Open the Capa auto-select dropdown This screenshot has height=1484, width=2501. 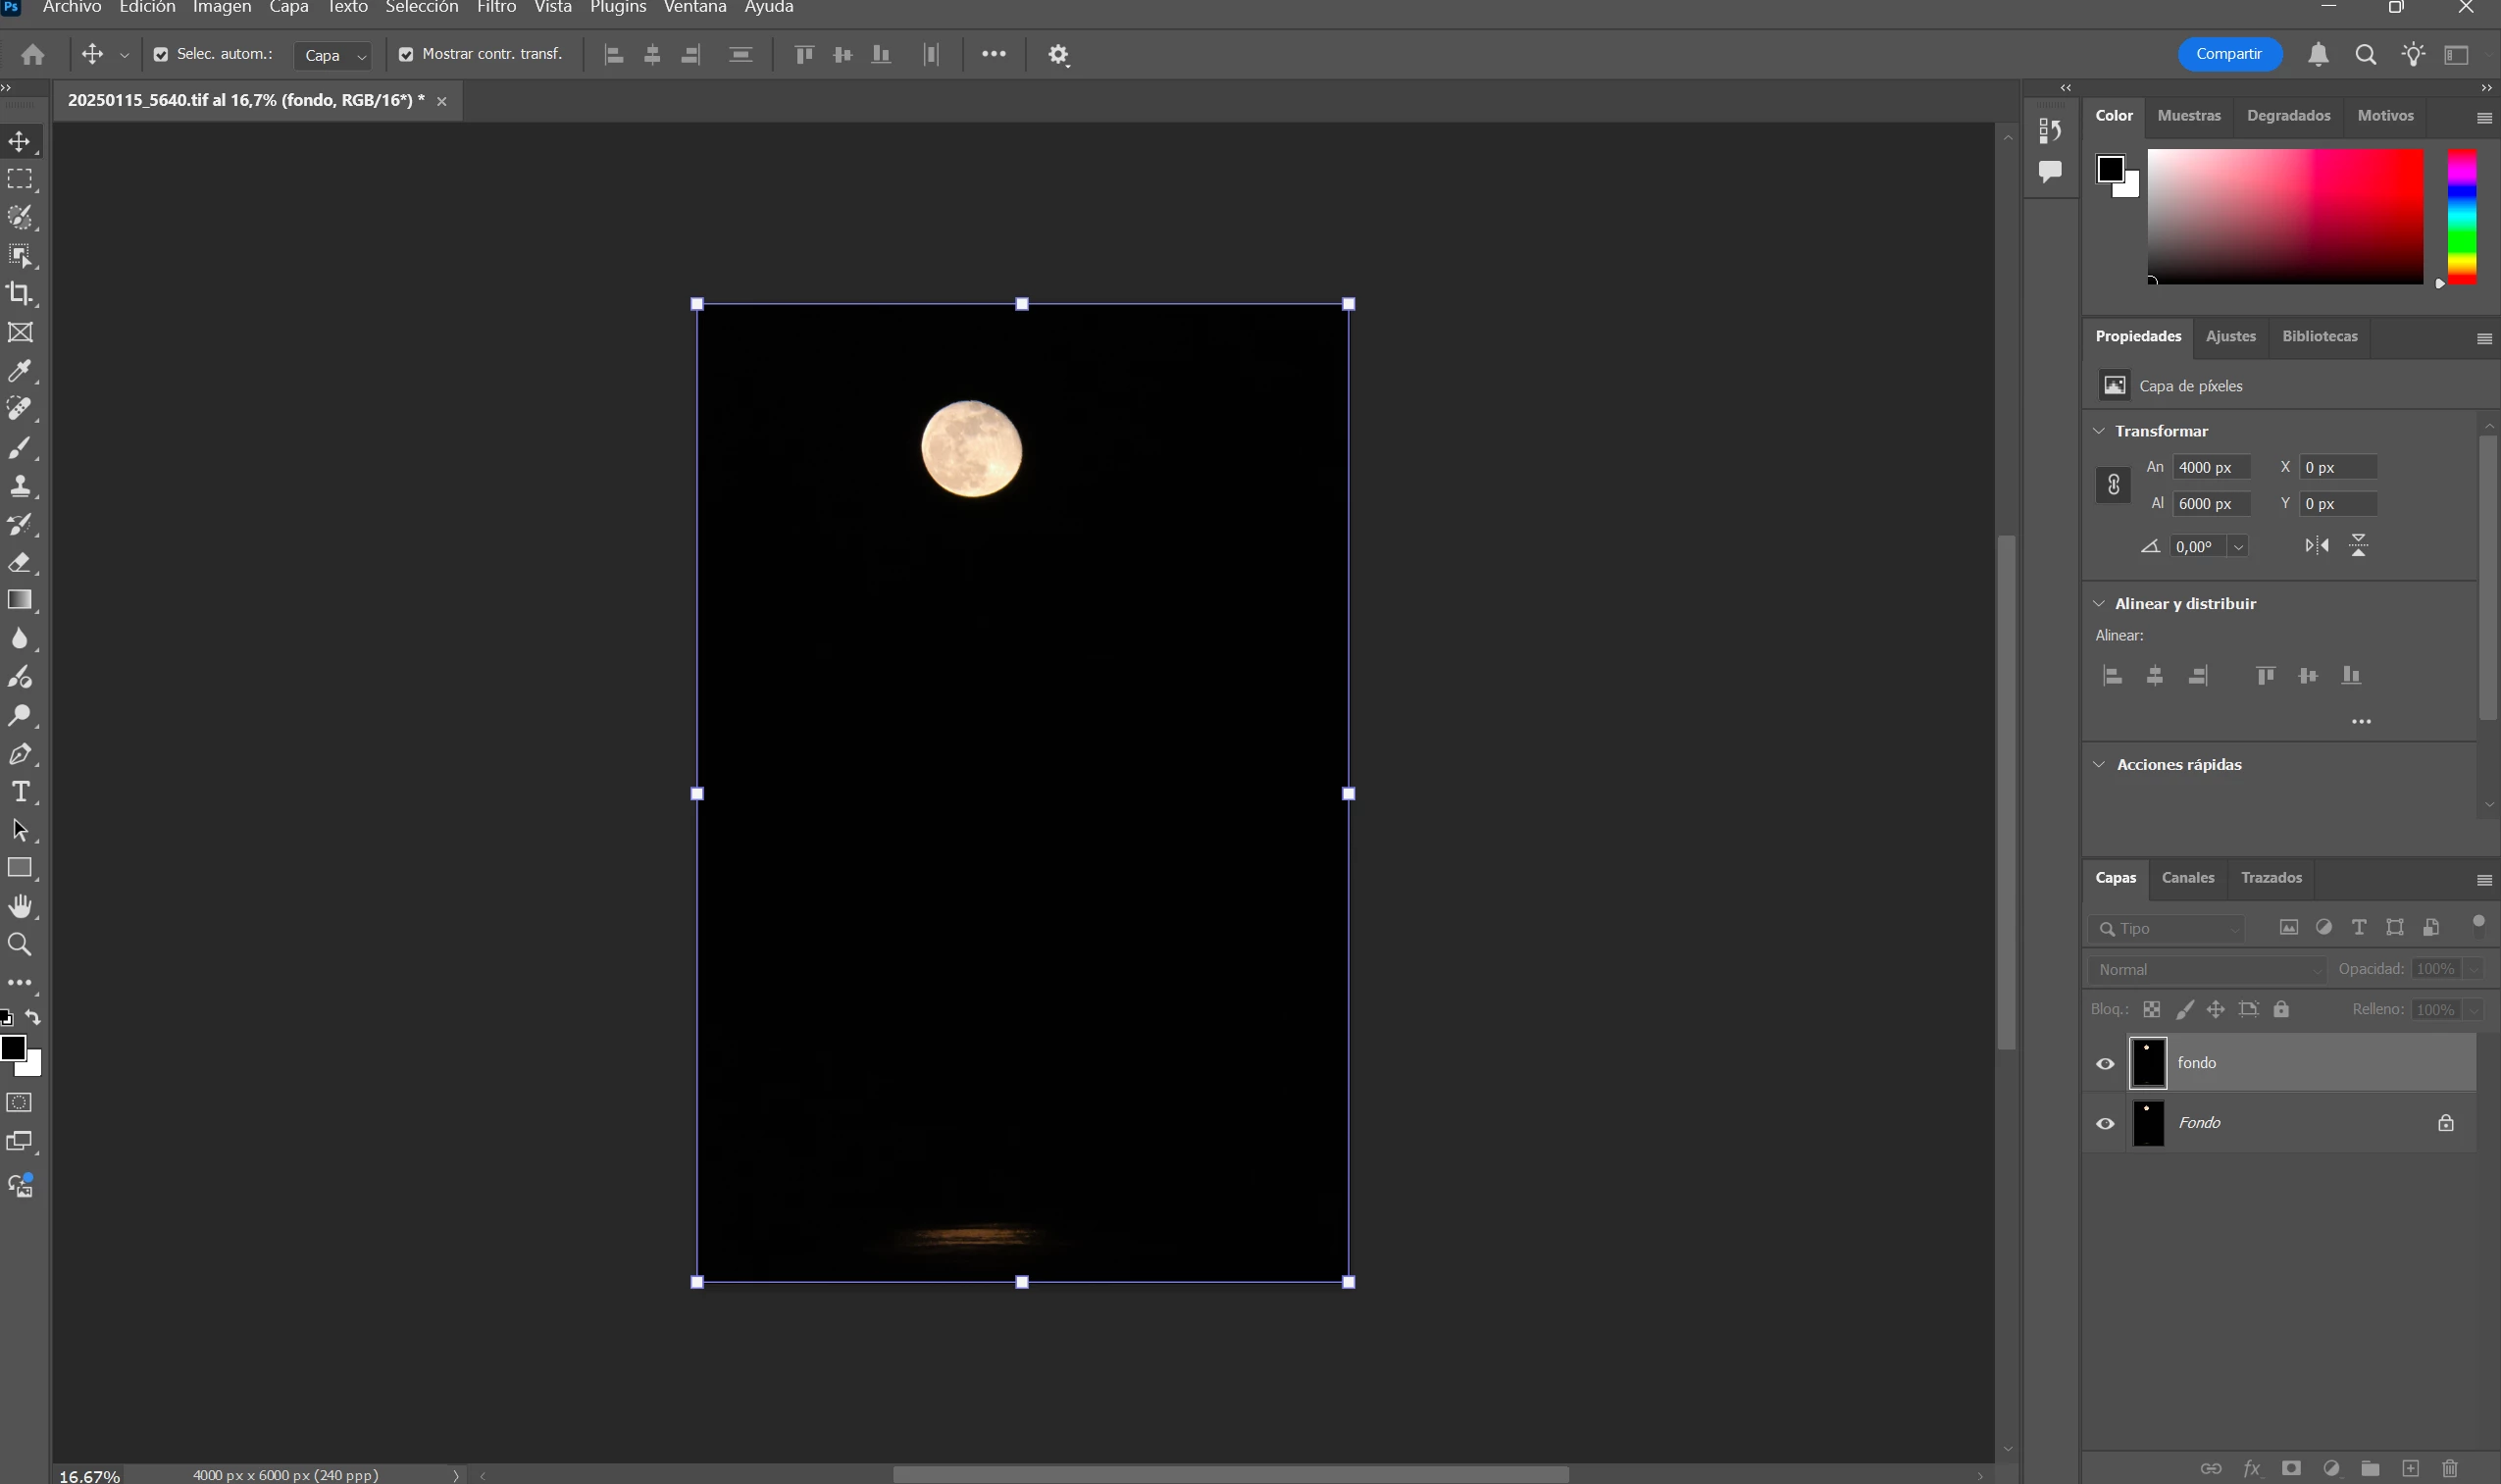pos(334,56)
